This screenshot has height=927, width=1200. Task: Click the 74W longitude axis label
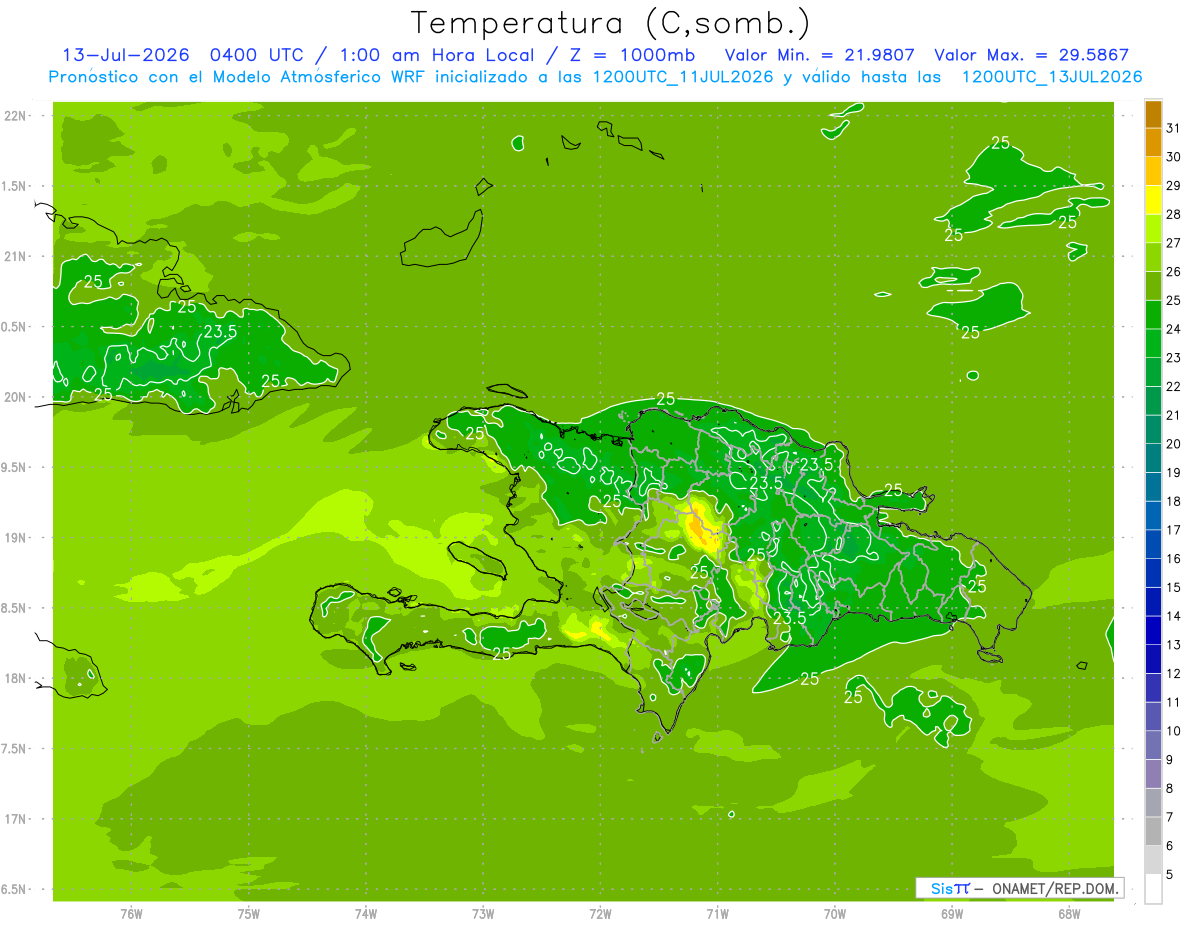click(366, 913)
